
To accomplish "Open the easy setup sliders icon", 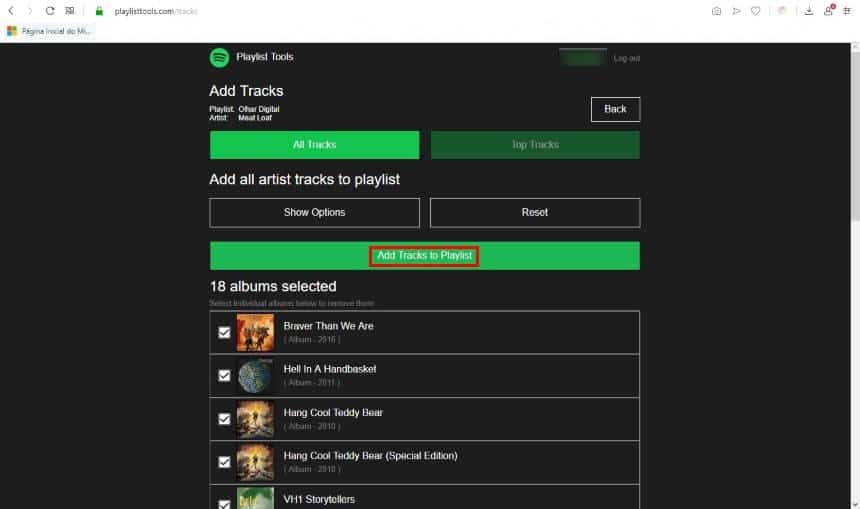I will (x=847, y=11).
